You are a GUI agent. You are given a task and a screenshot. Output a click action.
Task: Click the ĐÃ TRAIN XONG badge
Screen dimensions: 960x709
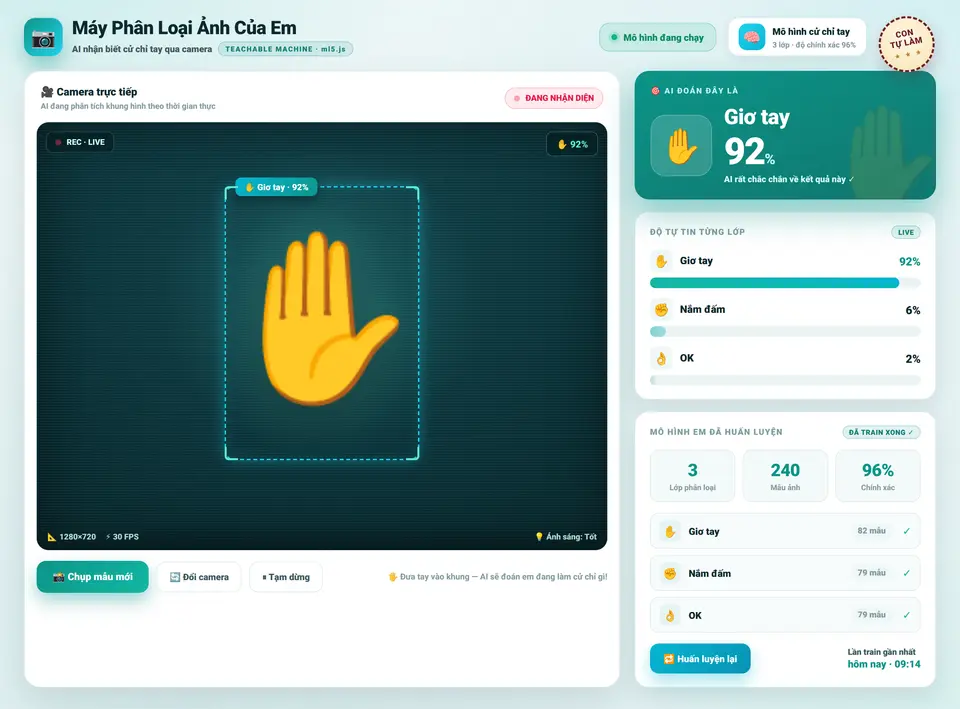coord(881,432)
